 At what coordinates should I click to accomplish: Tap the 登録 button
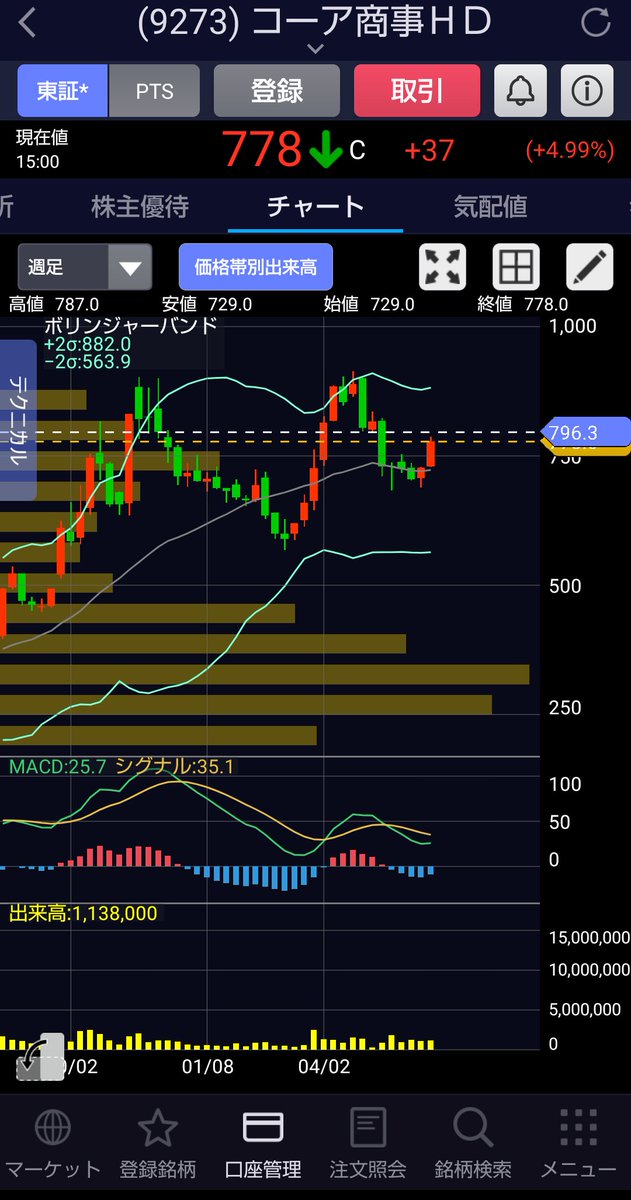(277, 91)
